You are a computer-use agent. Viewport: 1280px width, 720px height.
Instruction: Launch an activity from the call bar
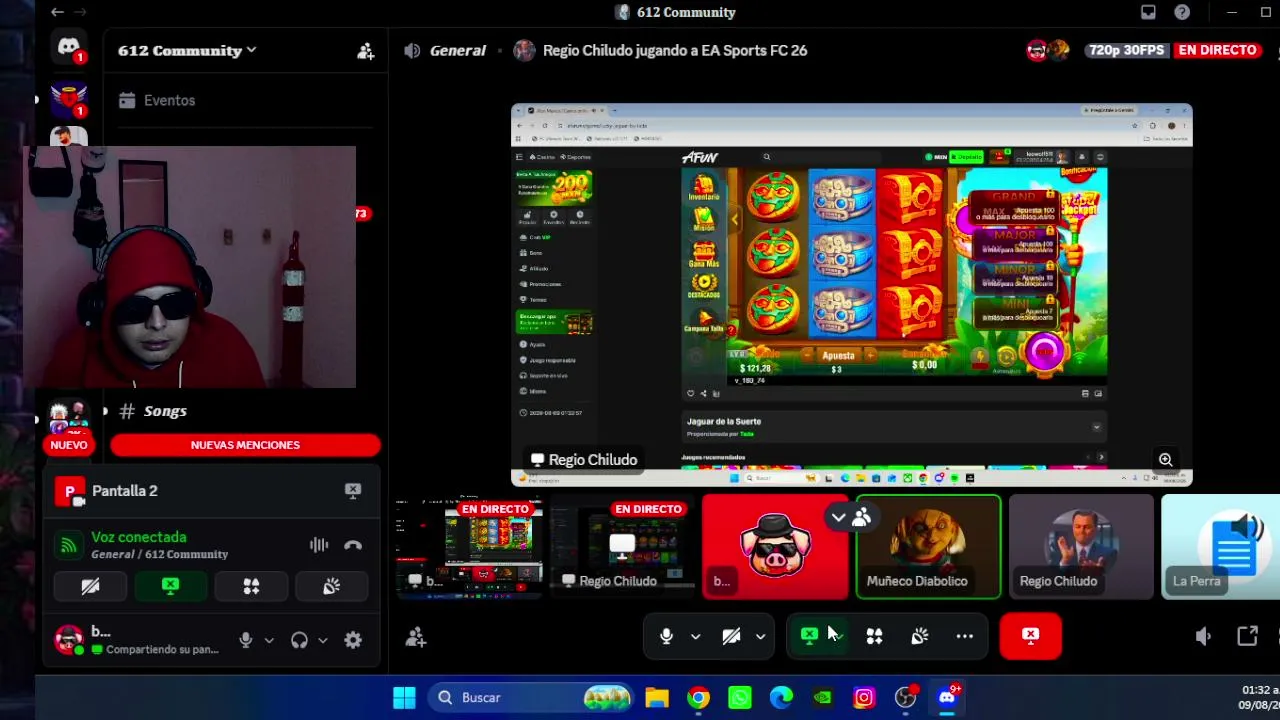(874, 636)
